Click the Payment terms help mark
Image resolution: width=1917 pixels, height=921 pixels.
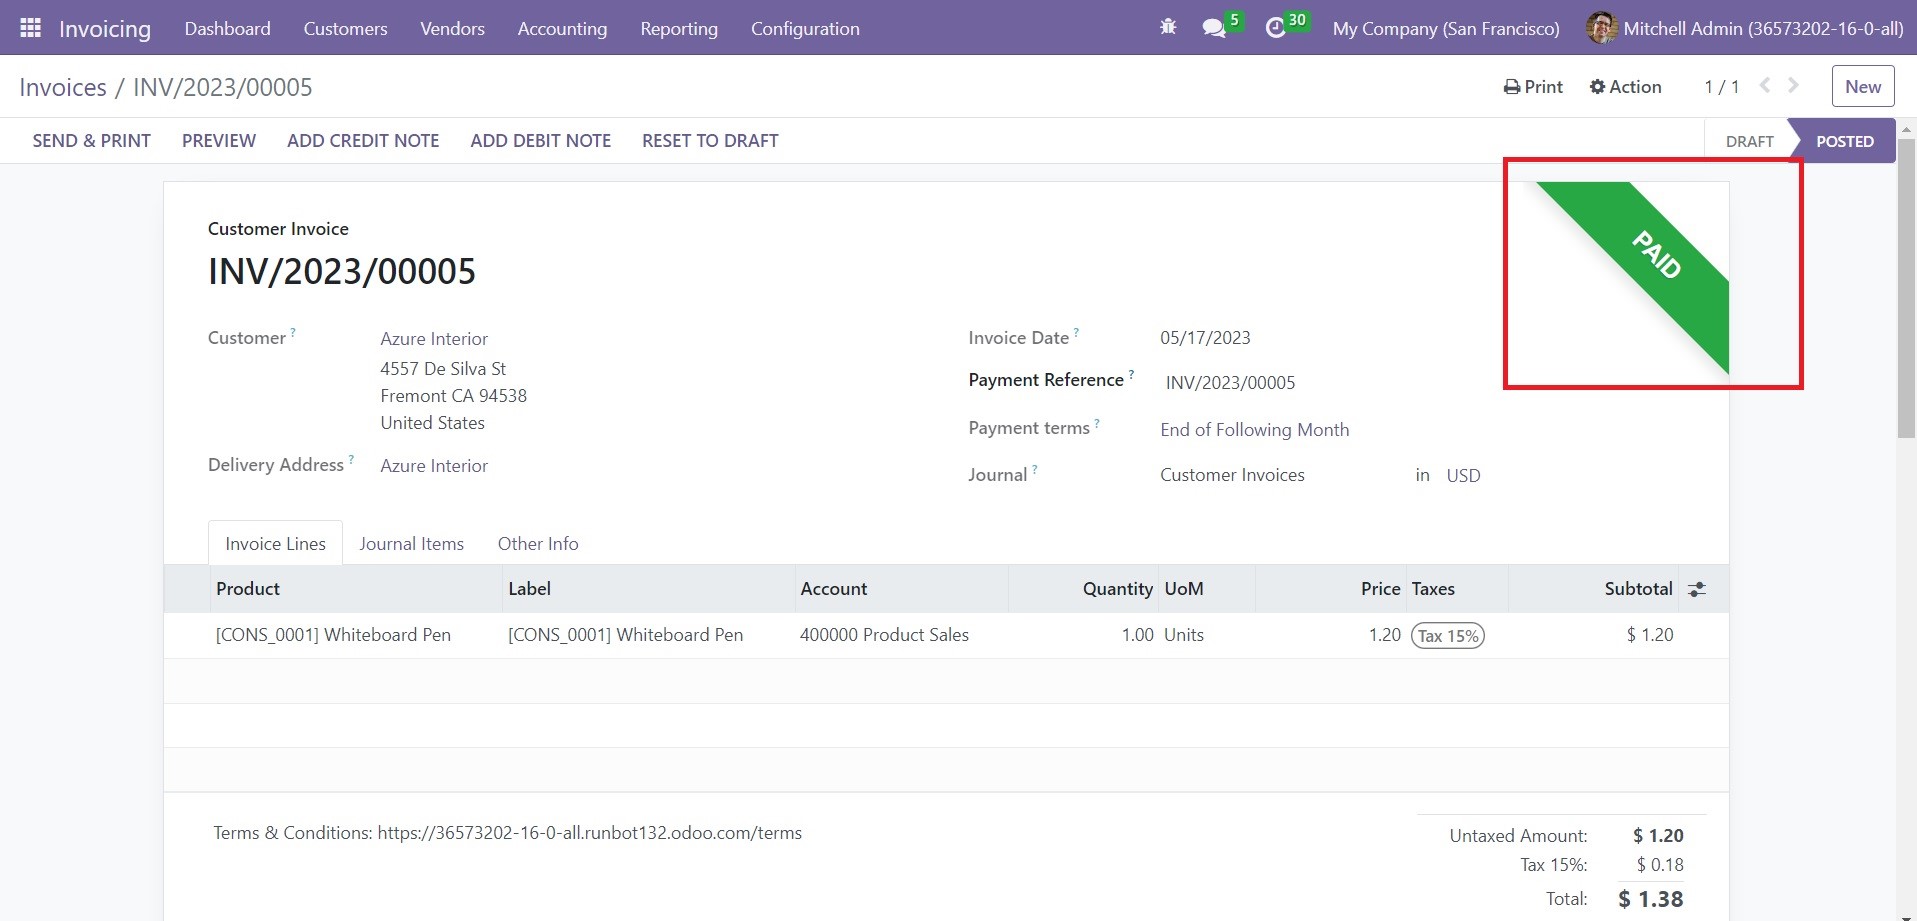coord(1097,423)
